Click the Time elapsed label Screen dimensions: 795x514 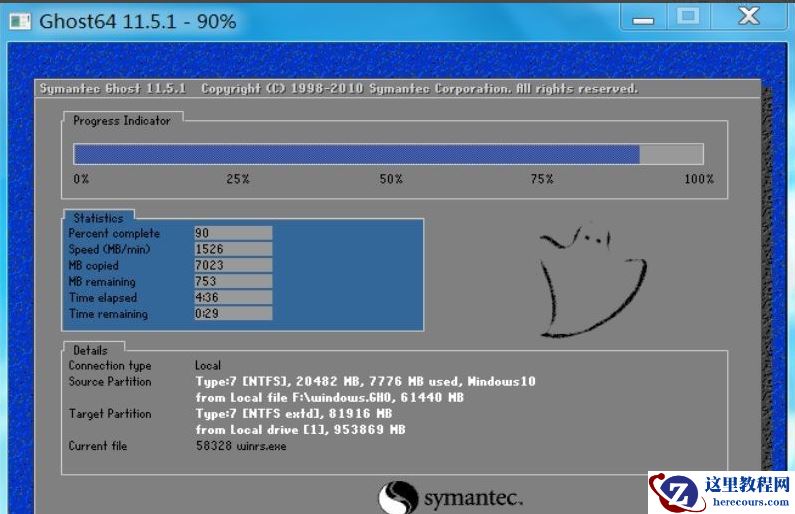coord(103,298)
